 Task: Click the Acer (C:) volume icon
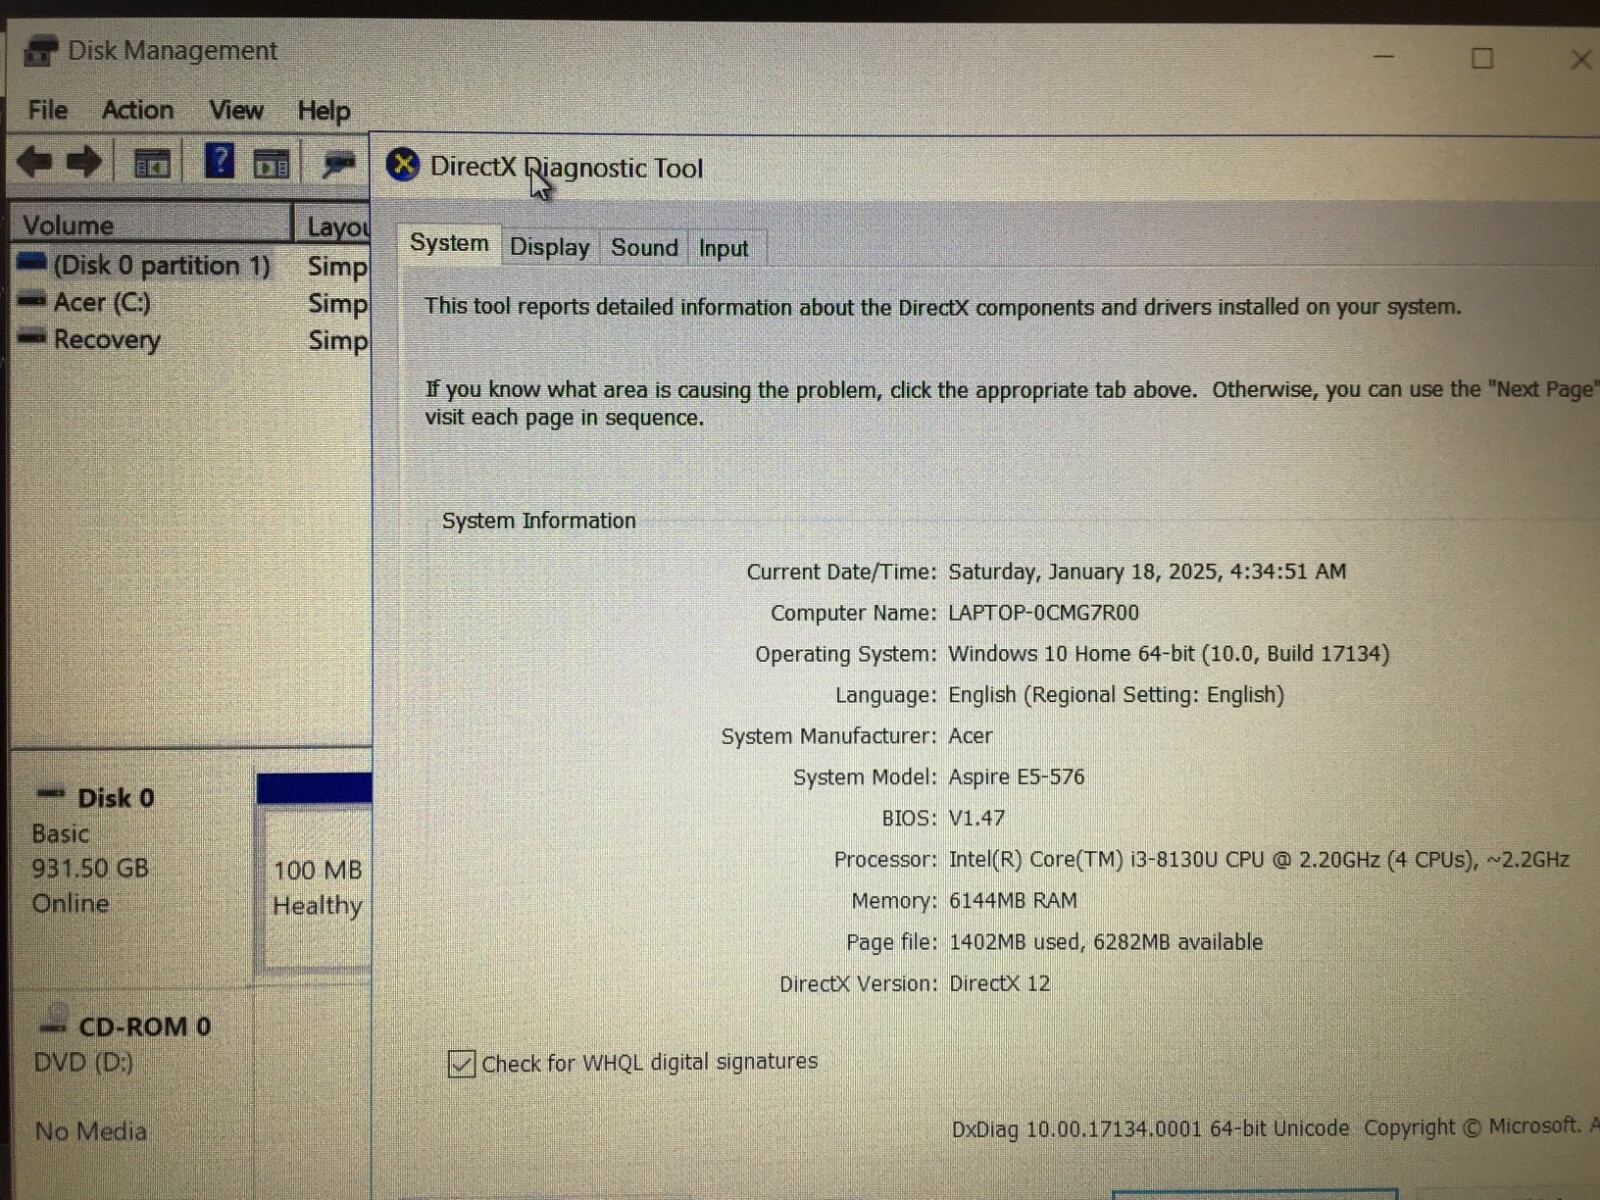pos(32,299)
